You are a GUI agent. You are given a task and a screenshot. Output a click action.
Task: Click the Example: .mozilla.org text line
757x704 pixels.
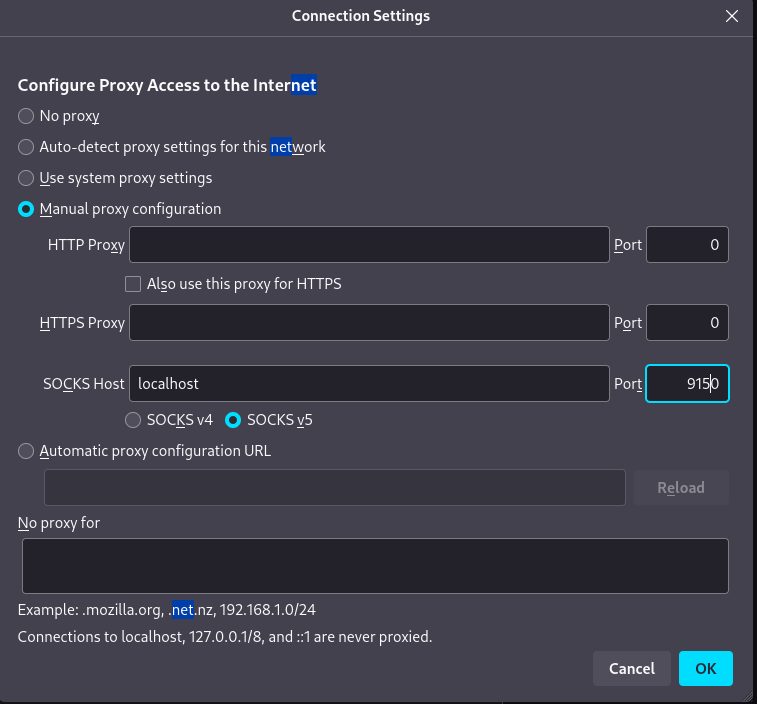[167, 610]
